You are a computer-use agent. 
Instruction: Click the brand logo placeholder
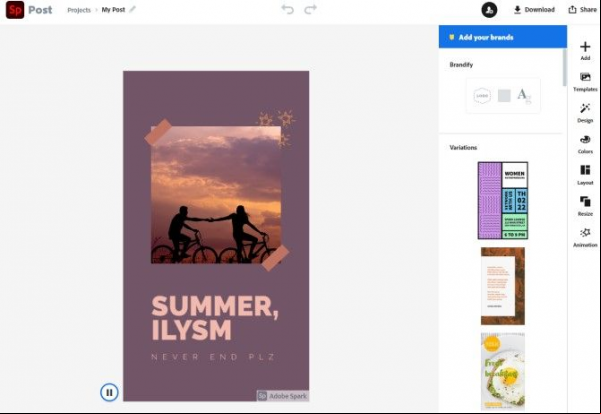pos(482,96)
